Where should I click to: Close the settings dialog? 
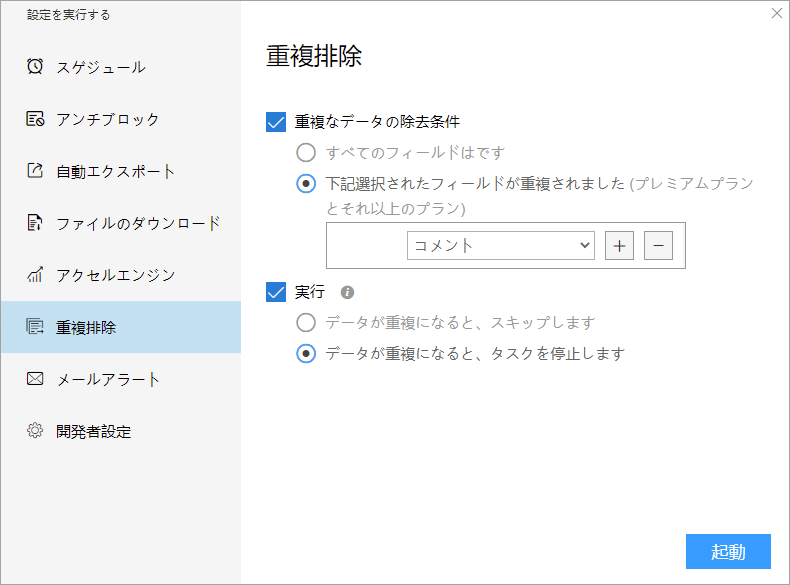[777, 13]
